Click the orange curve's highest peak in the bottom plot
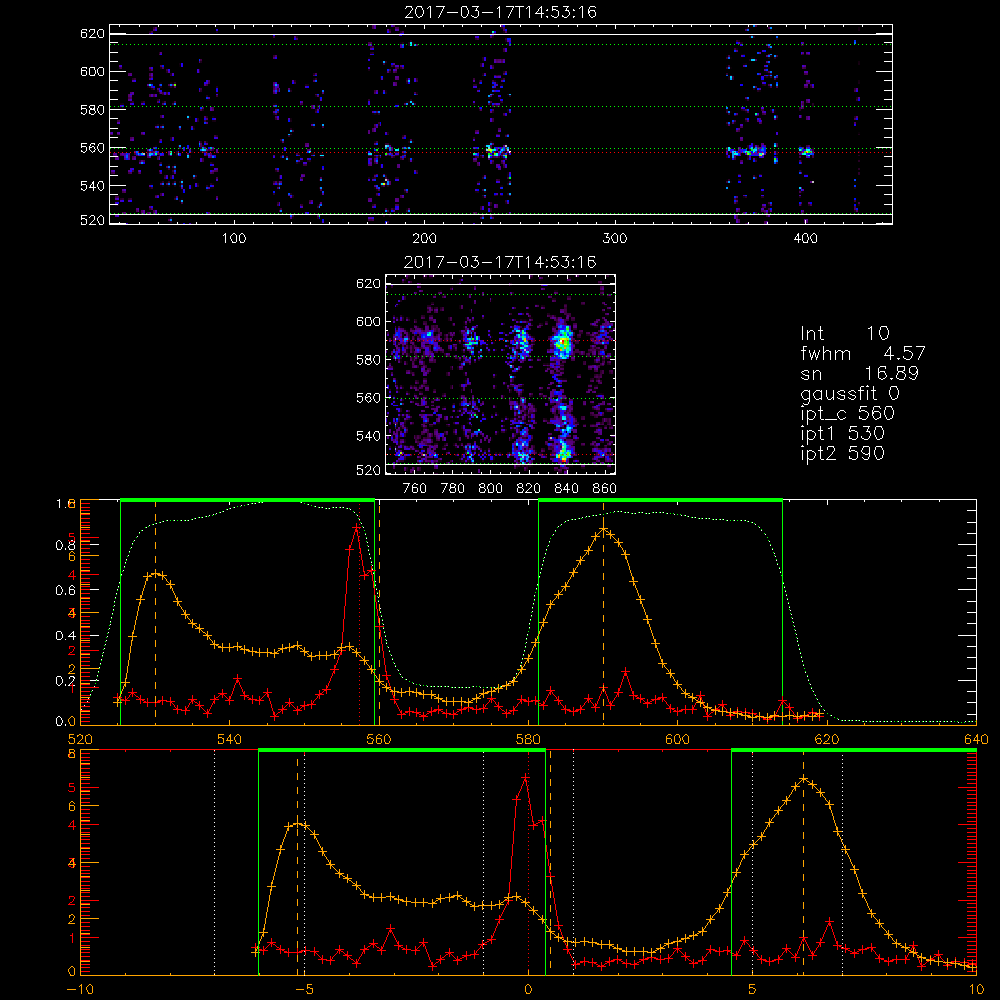 pyautogui.click(x=804, y=778)
